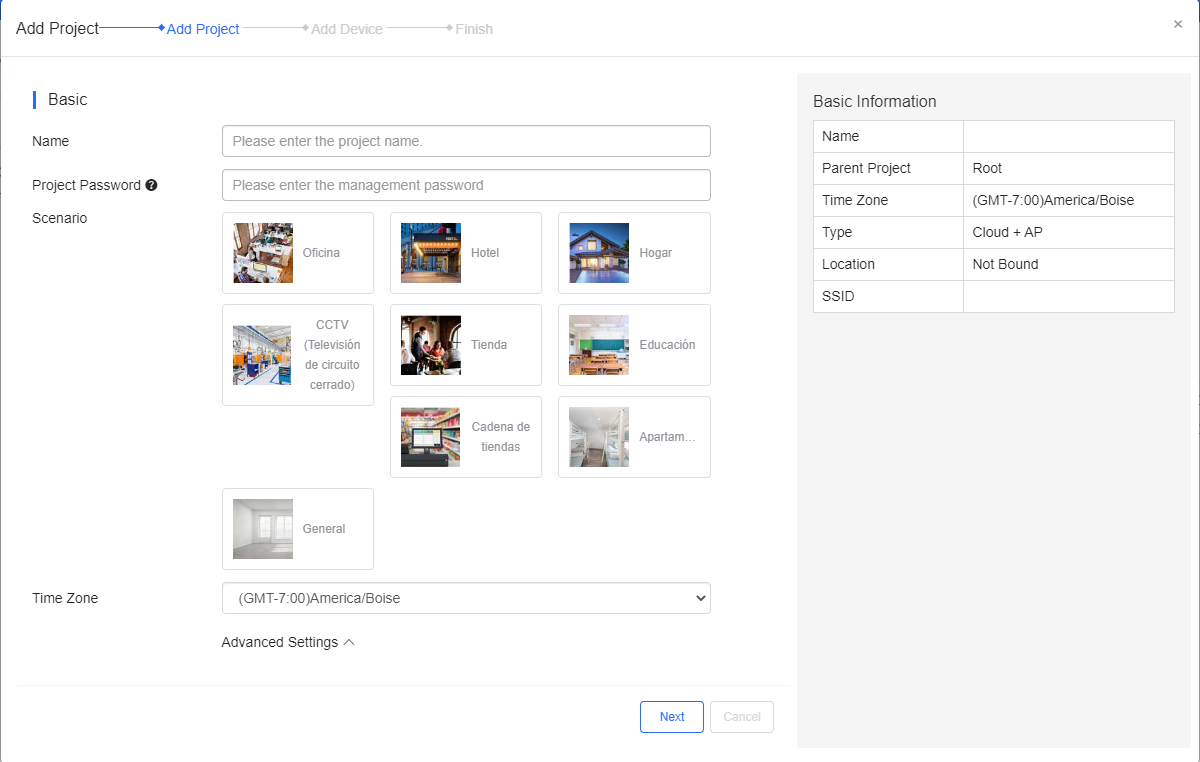Close the Add Project dialog
The width and height of the screenshot is (1200, 762).
point(1178,24)
